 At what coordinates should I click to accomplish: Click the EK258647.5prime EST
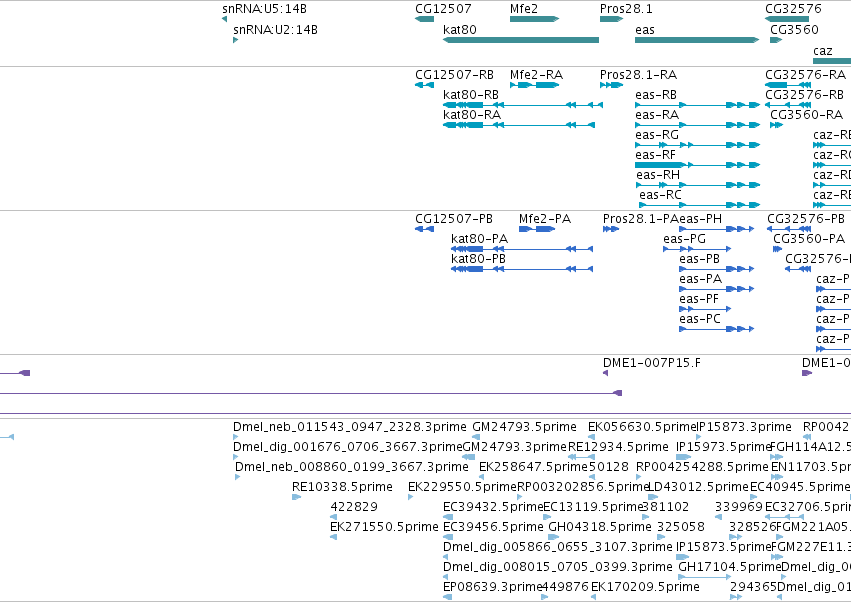tap(481, 477)
